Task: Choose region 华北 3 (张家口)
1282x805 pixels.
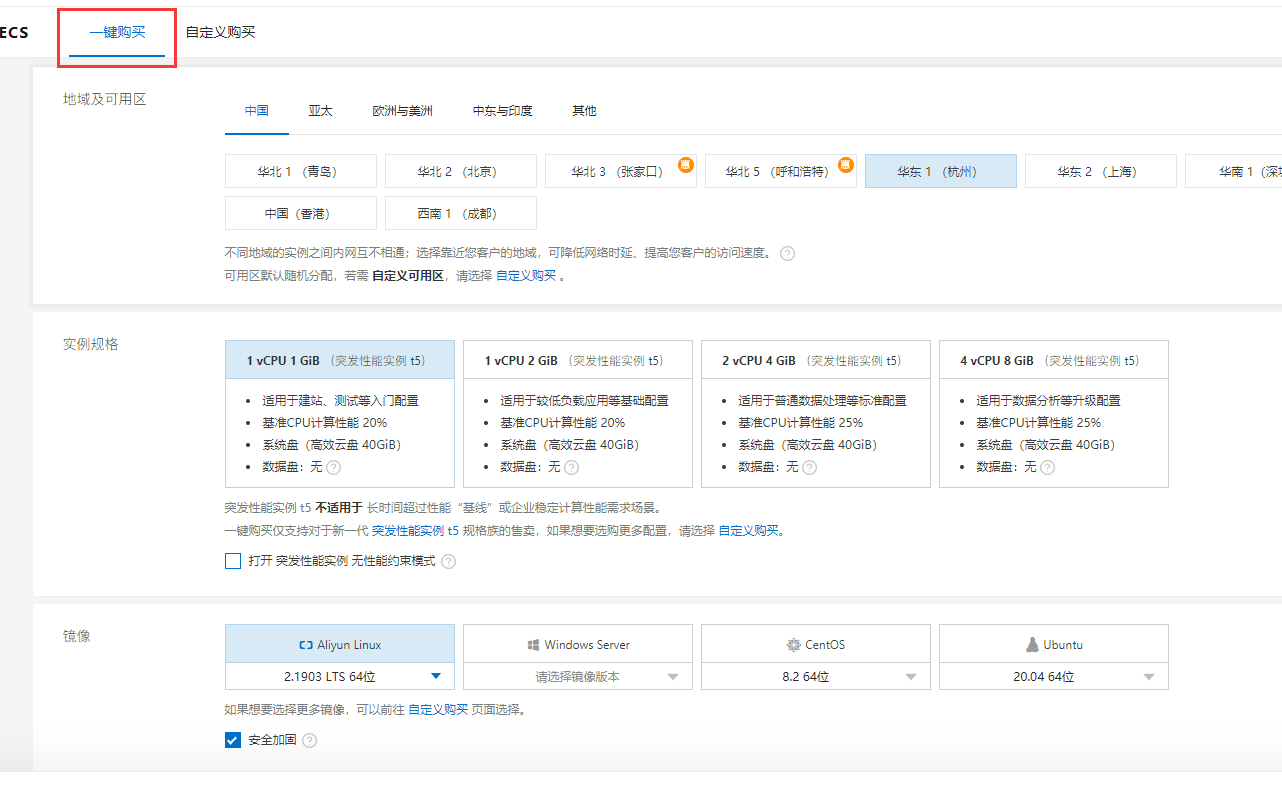Action: point(621,171)
